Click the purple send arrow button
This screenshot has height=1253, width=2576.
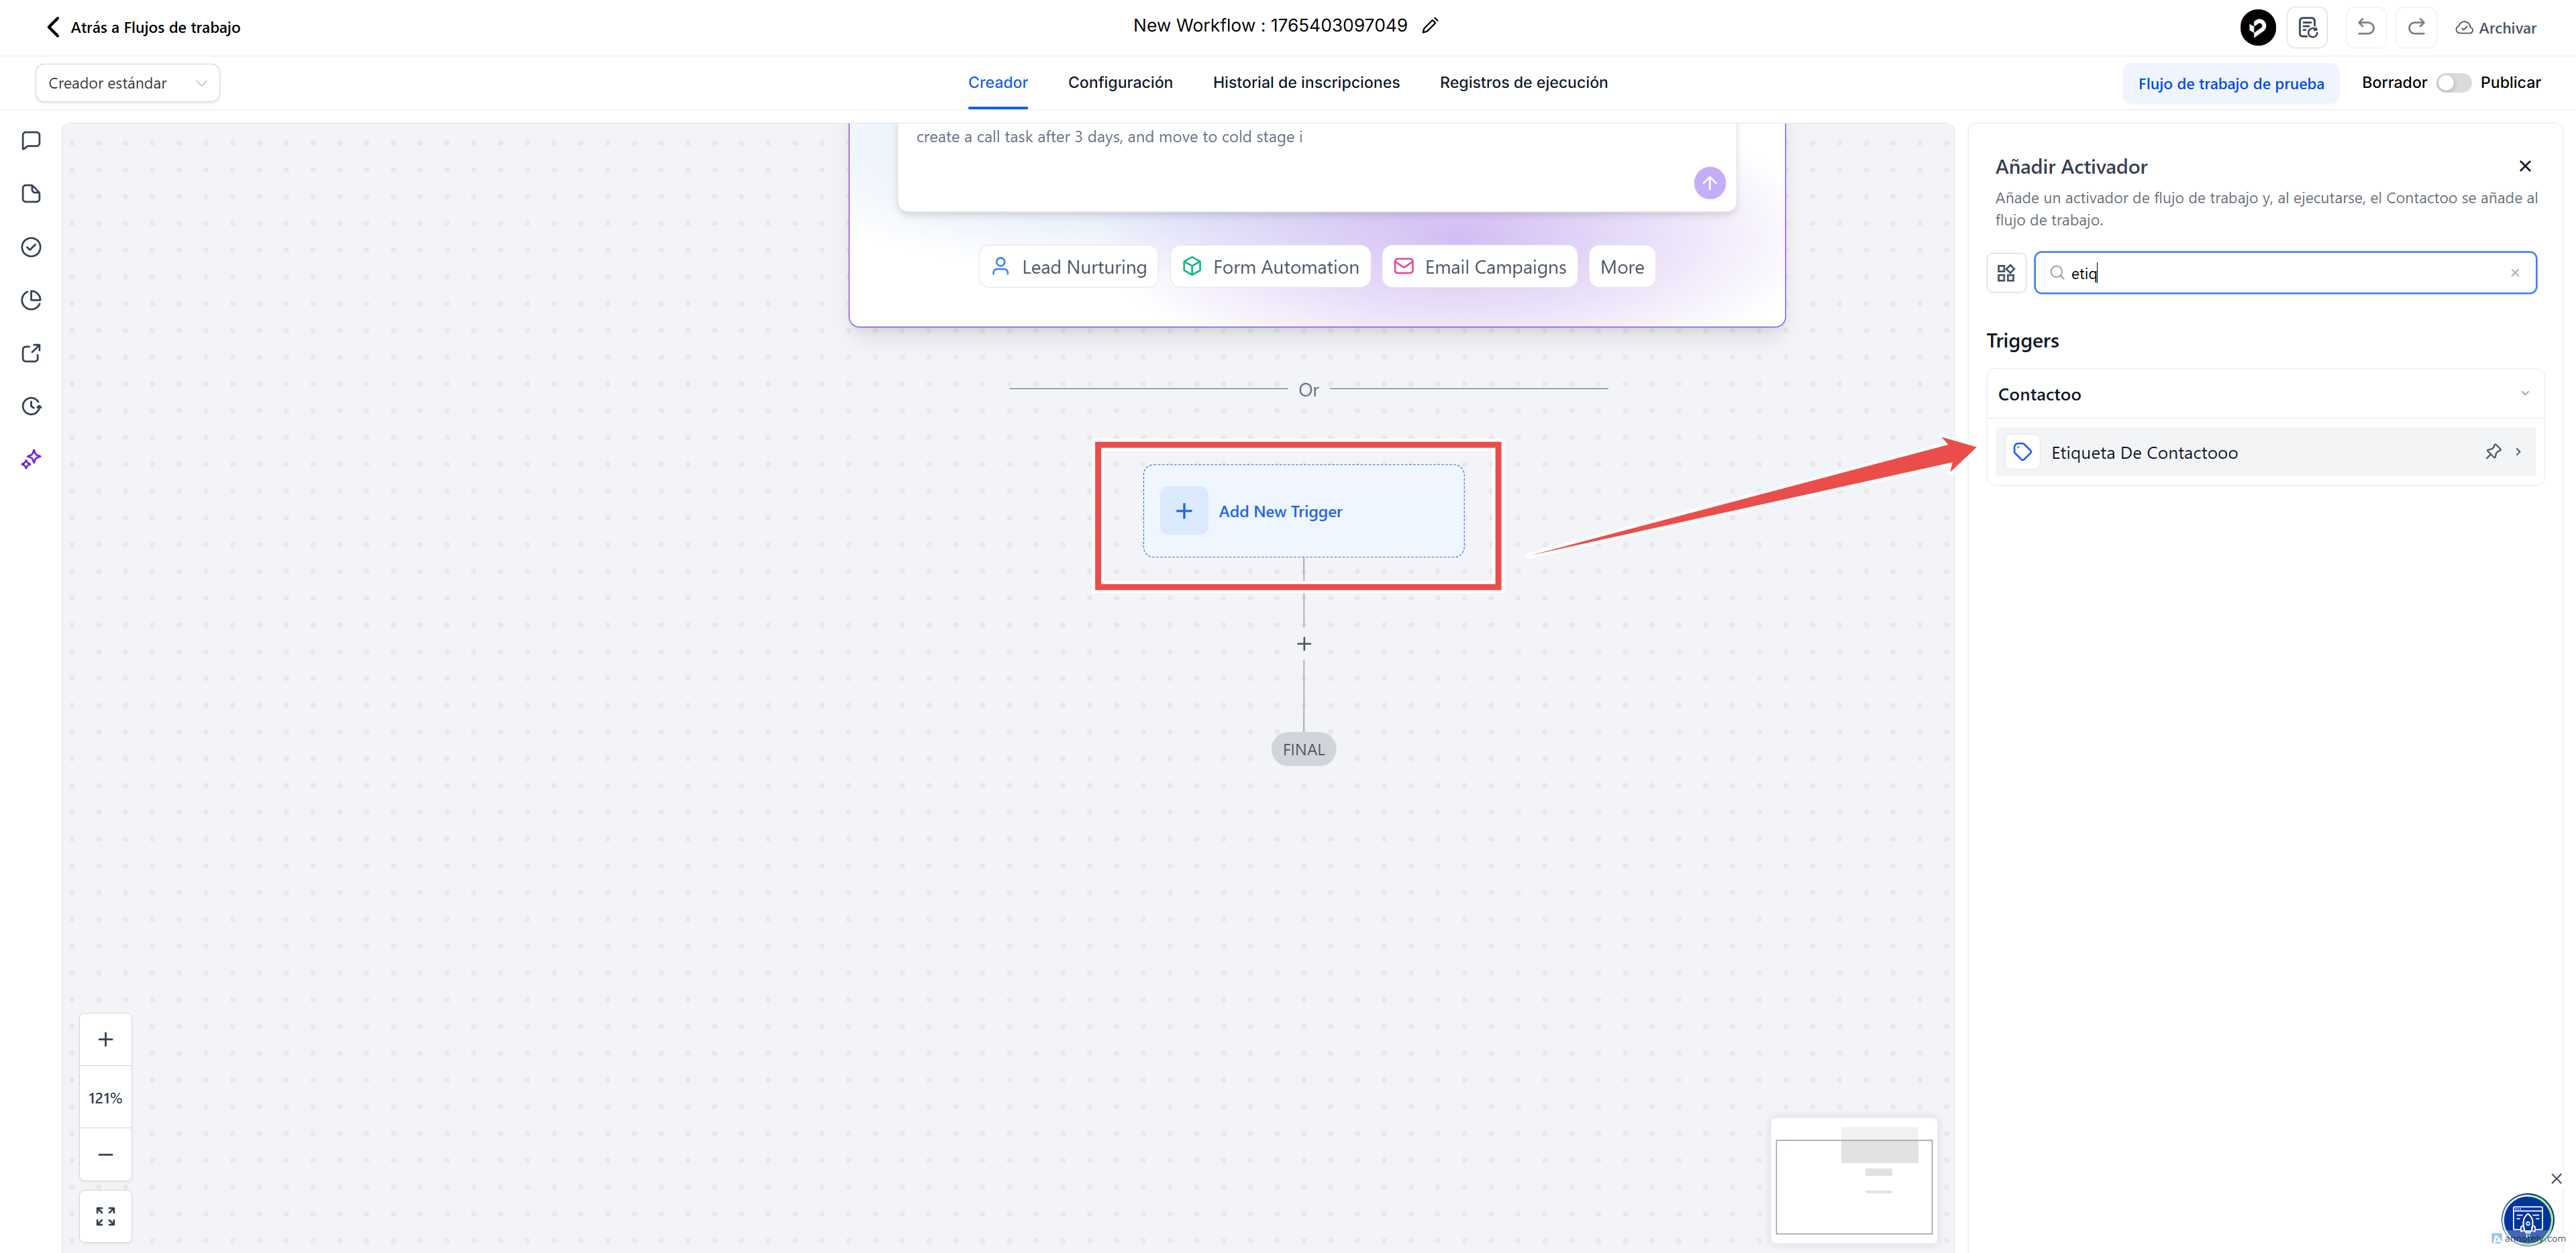tap(1709, 183)
